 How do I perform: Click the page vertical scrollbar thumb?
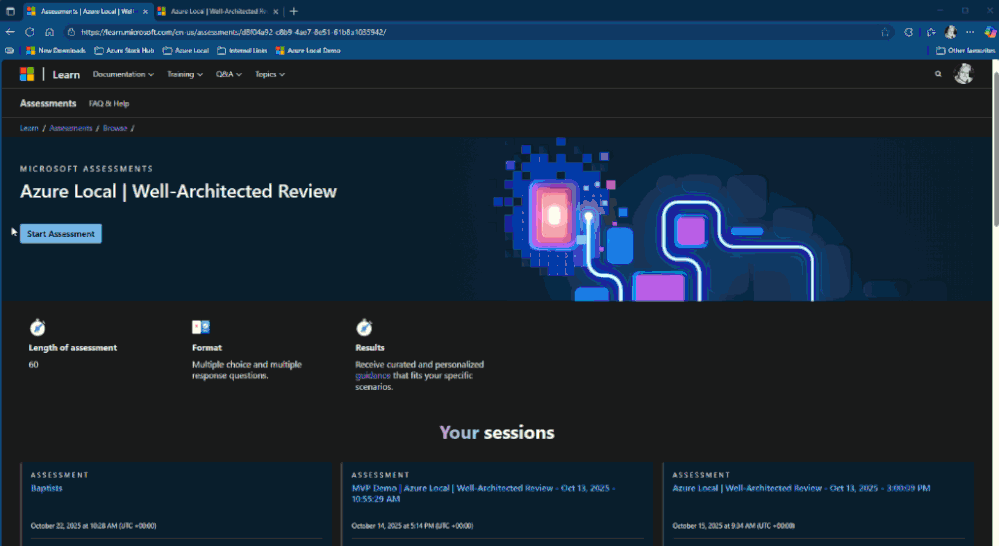click(995, 147)
